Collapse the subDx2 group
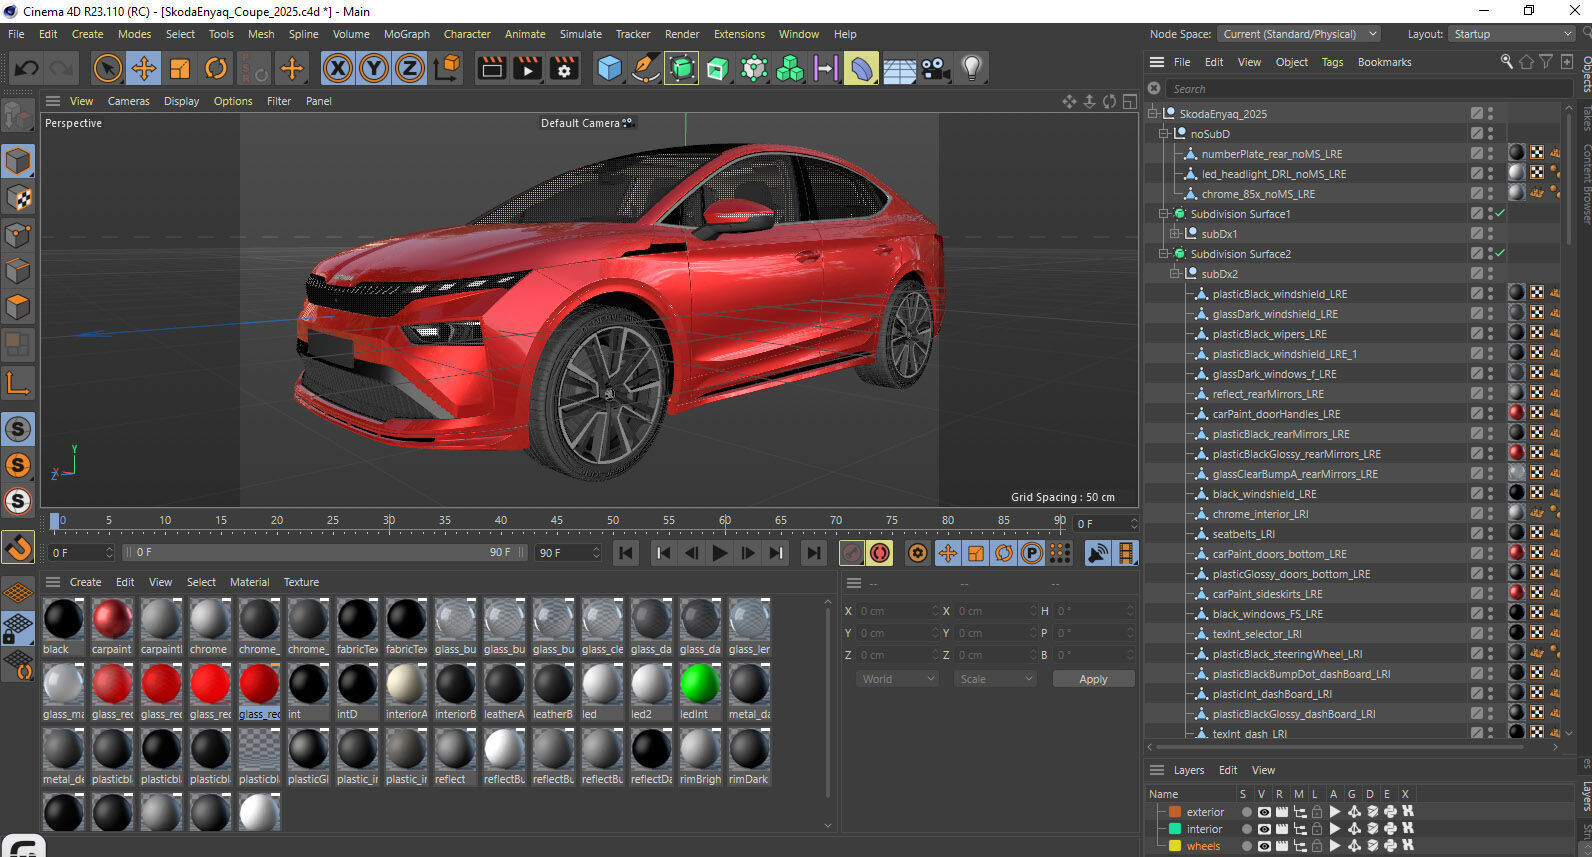The image size is (1592, 857). (1175, 273)
